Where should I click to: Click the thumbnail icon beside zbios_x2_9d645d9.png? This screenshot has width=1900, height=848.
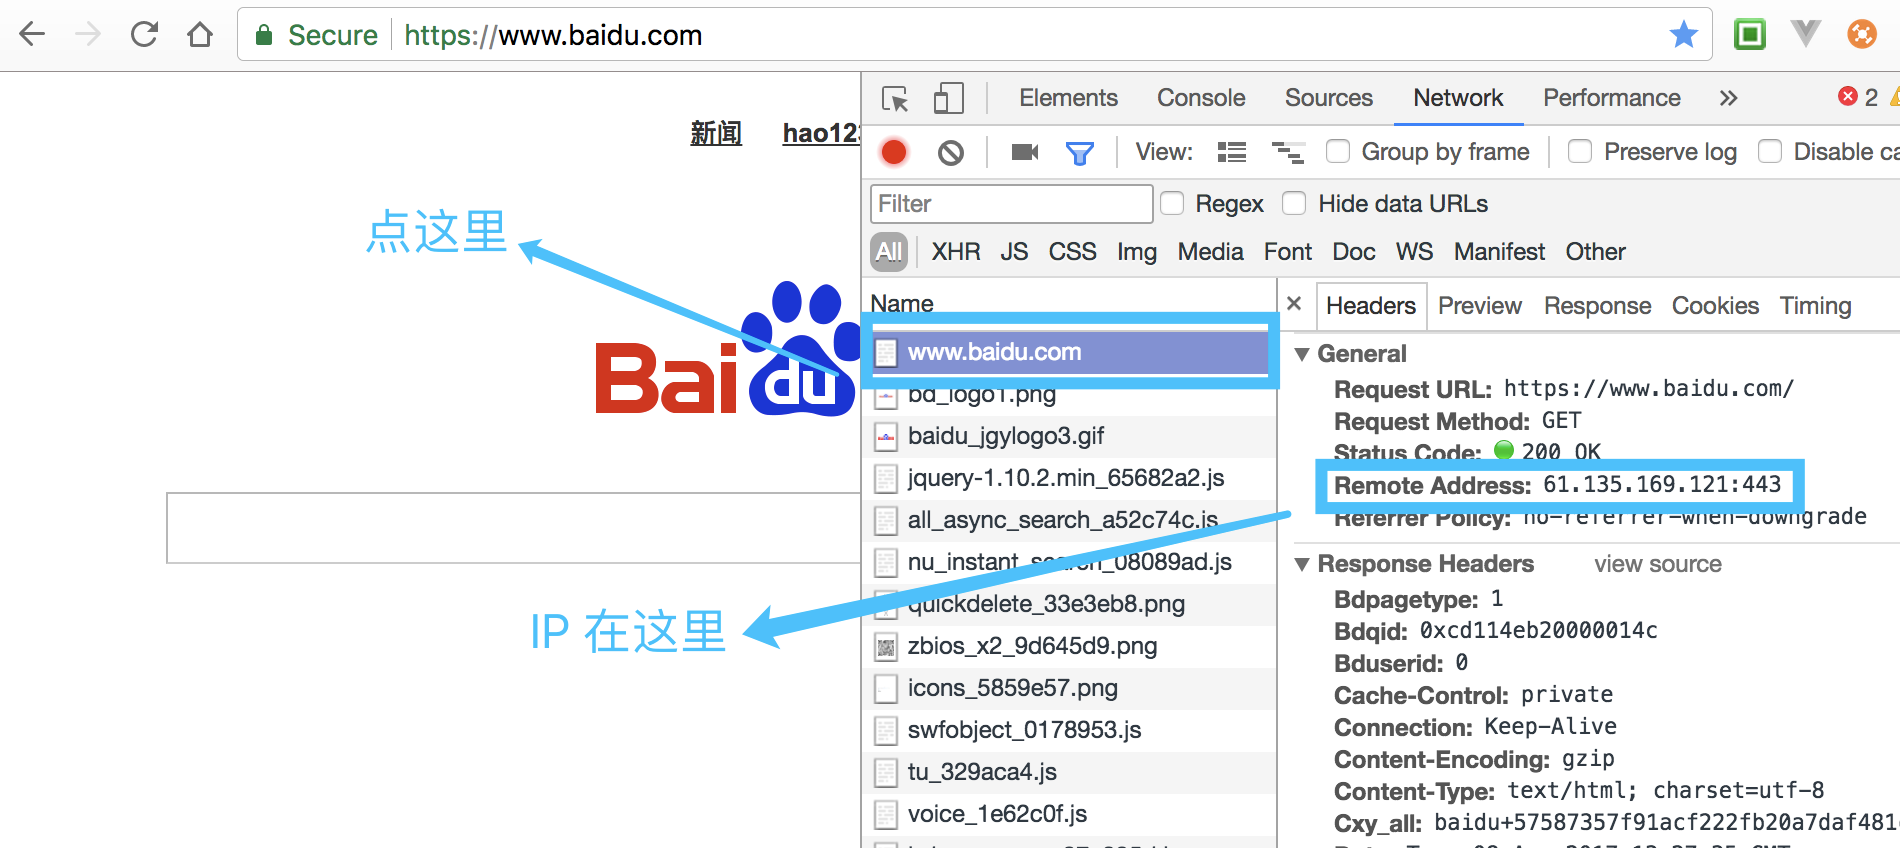click(x=886, y=647)
